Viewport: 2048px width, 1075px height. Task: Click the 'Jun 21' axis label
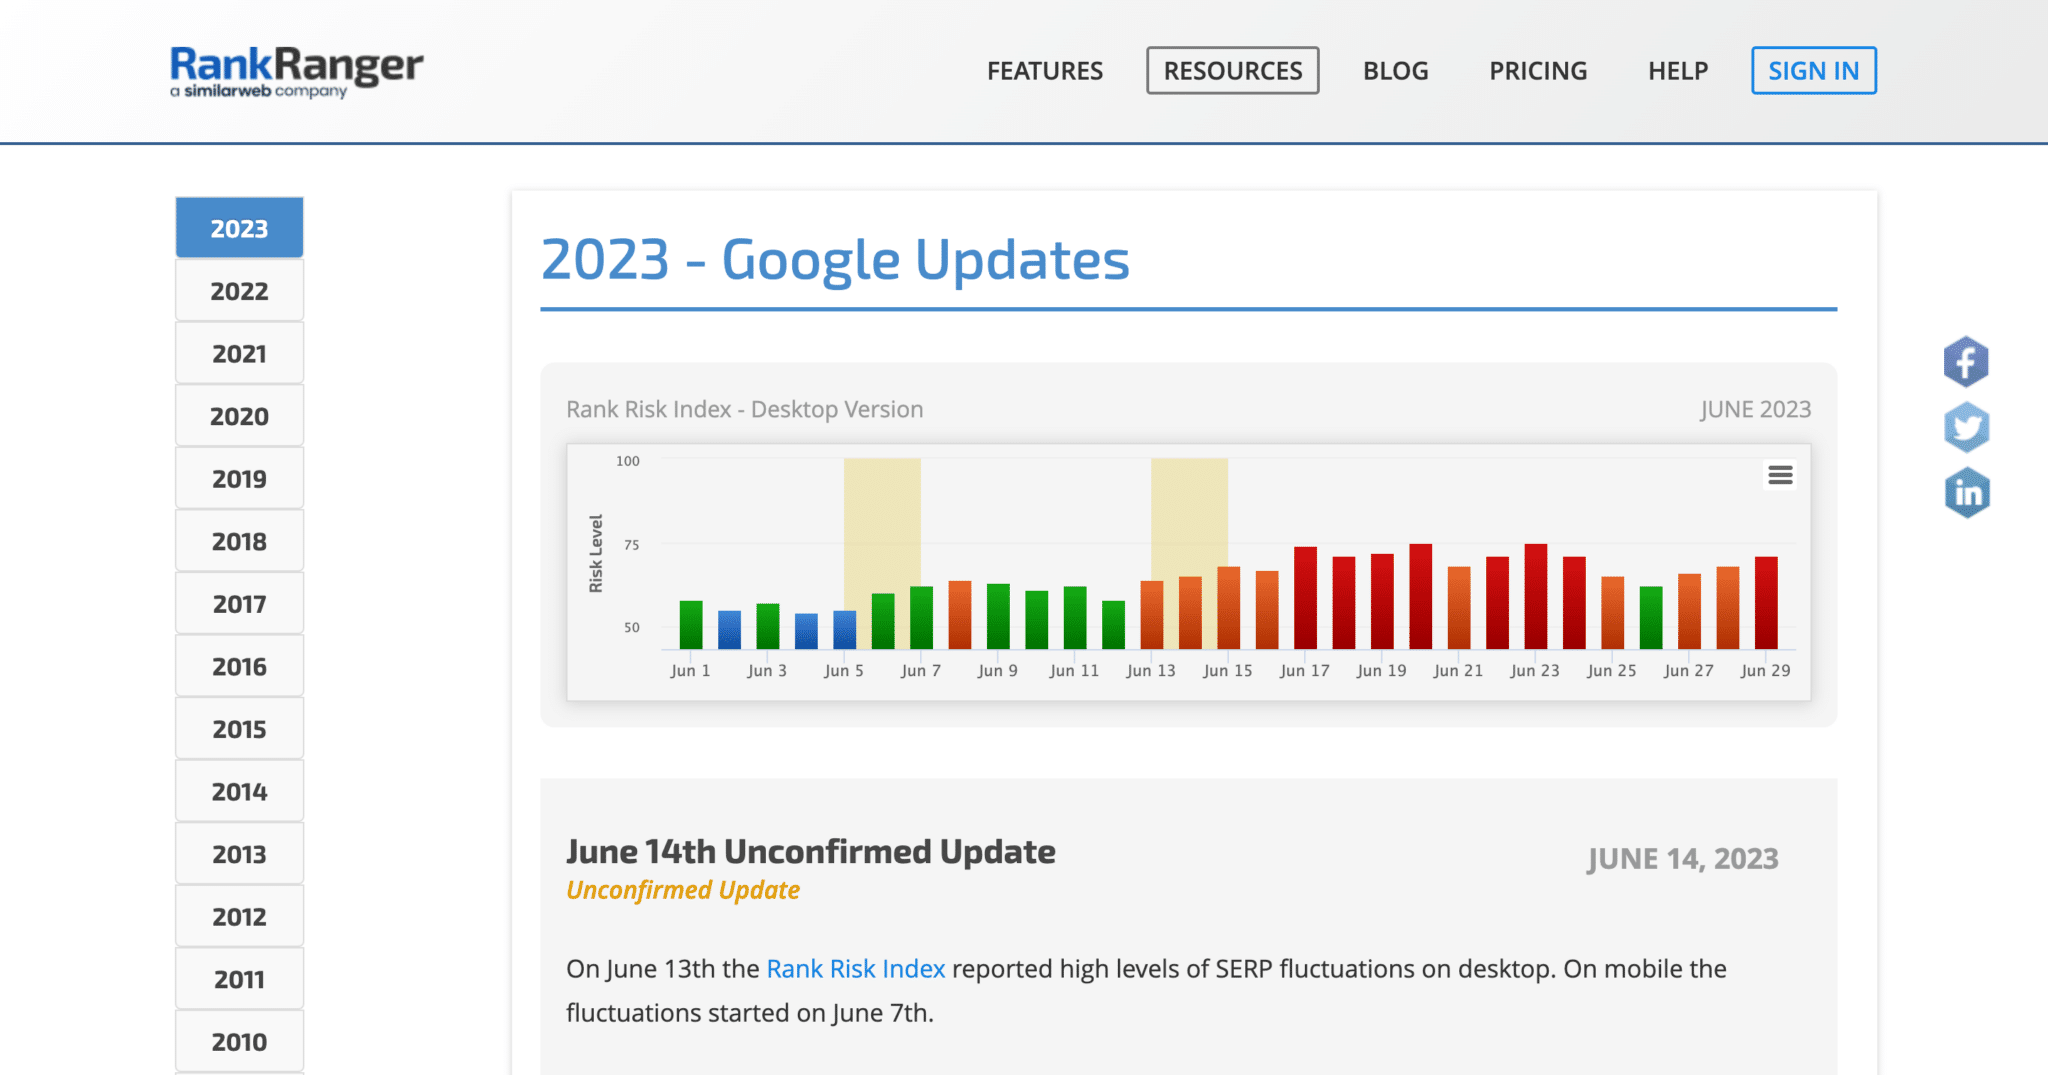tap(1458, 671)
